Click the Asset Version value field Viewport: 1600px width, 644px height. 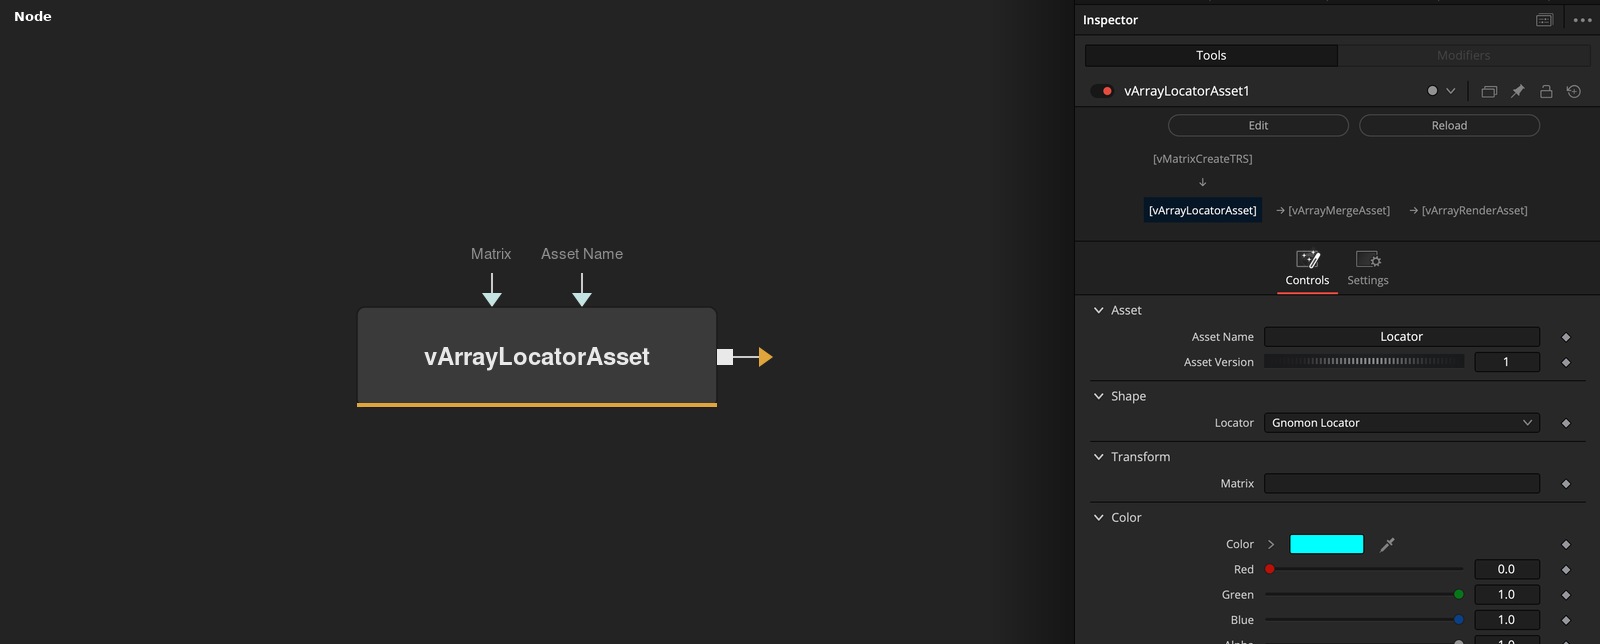click(x=1507, y=362)
